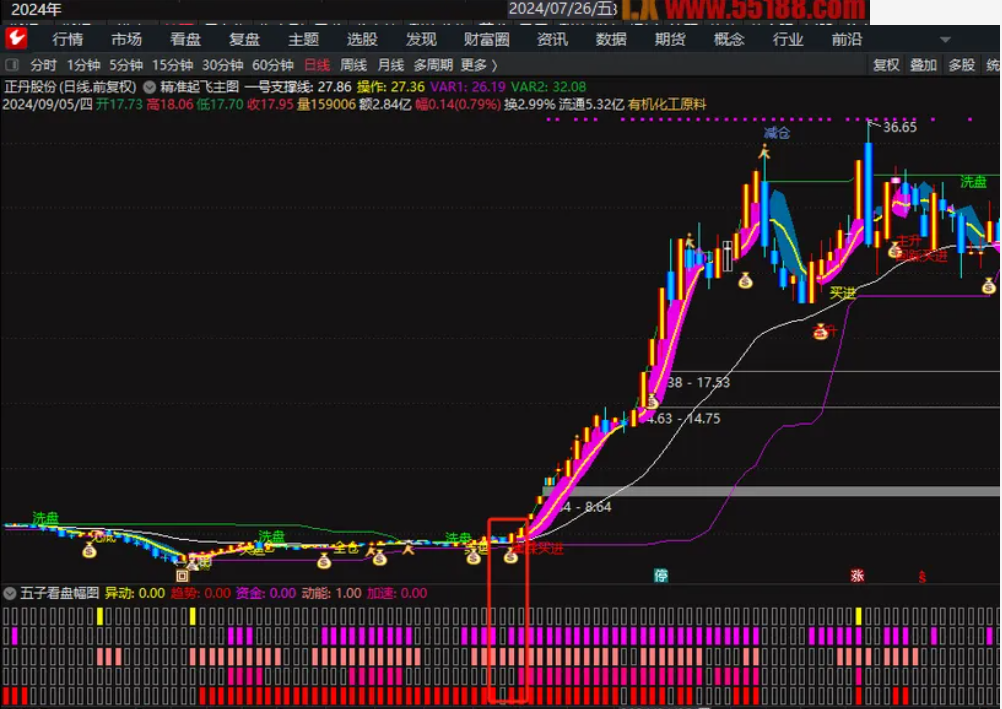Click the red app logo icon
Image resolution: width=1002 pixels, height=709 pixels.
pos(16,39)
